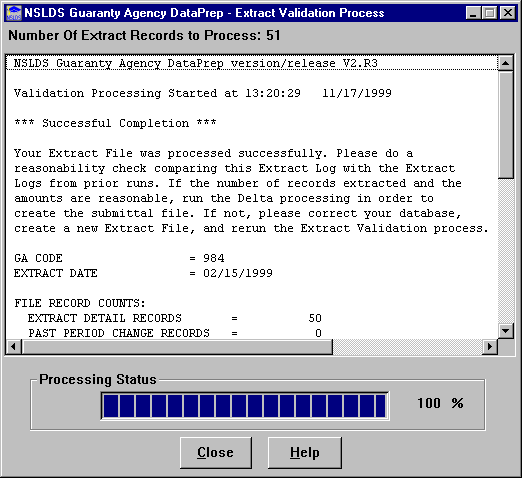This screenshot has width=522, height=478.
Task: Click the Processing Status progress bar
Action: click(245, 406)
